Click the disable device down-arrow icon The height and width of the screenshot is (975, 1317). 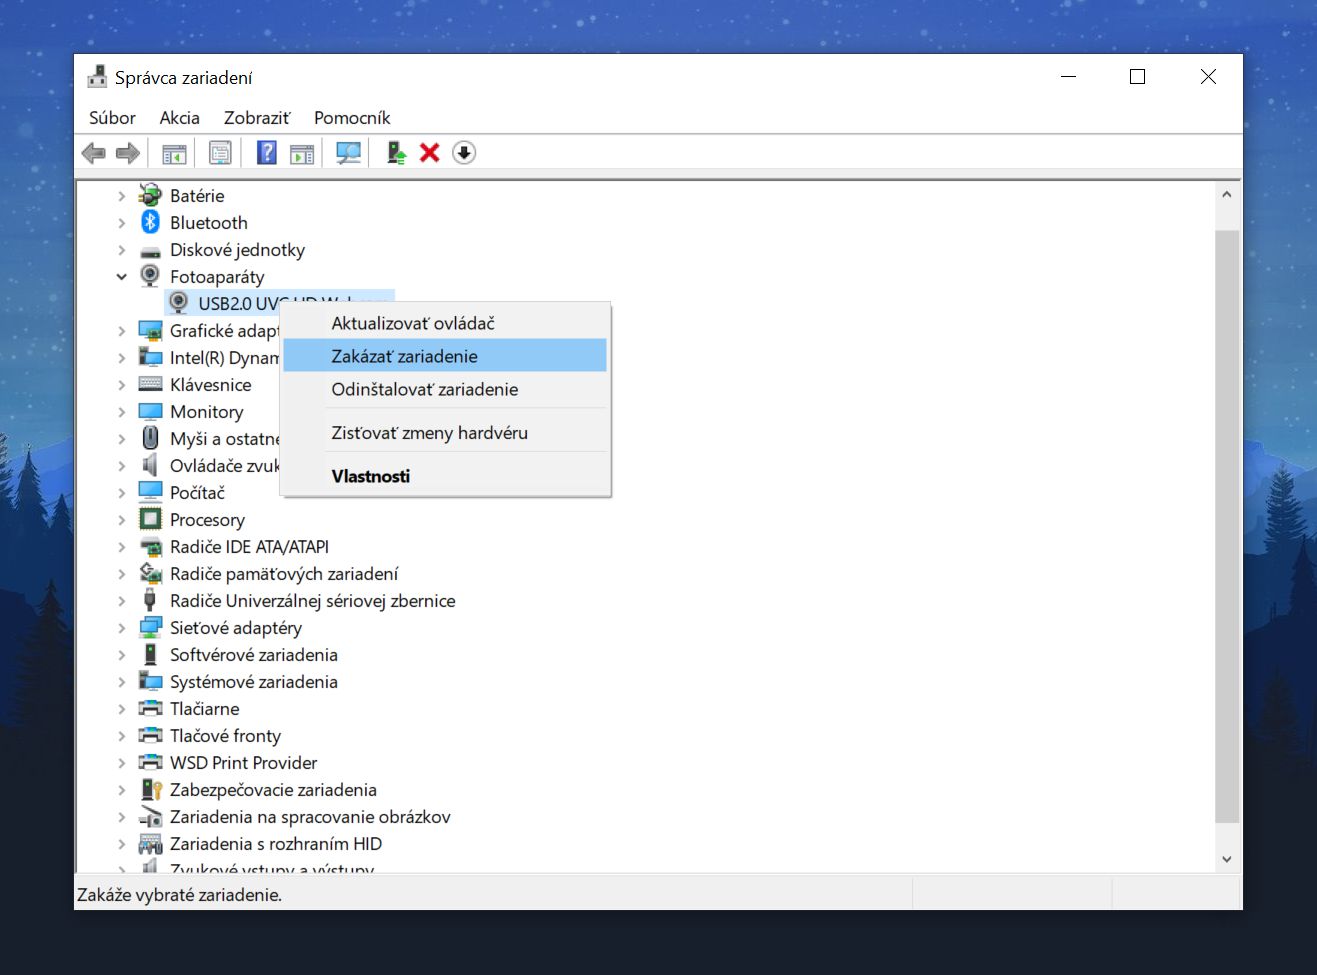(x=464, y=153)
